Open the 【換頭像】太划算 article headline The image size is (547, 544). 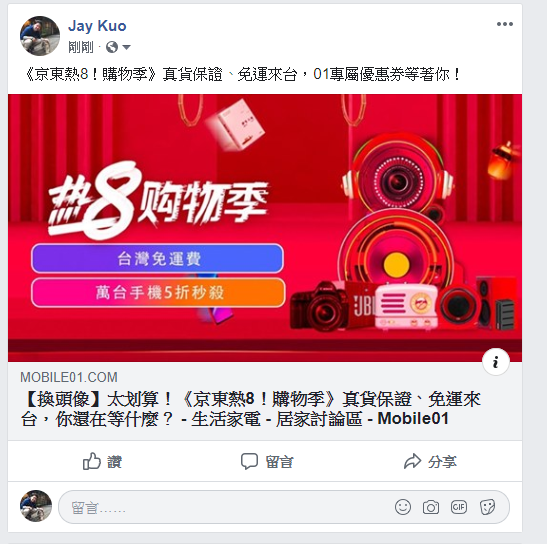(x=251, y=409)
